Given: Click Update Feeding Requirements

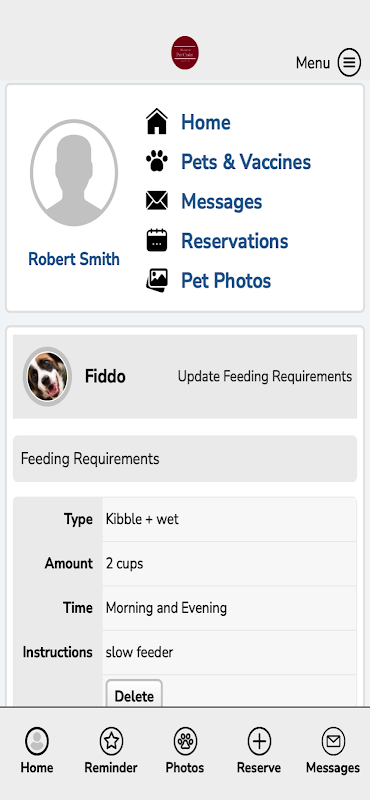Looking at the screenshot, I should click(x=265, y=377).
